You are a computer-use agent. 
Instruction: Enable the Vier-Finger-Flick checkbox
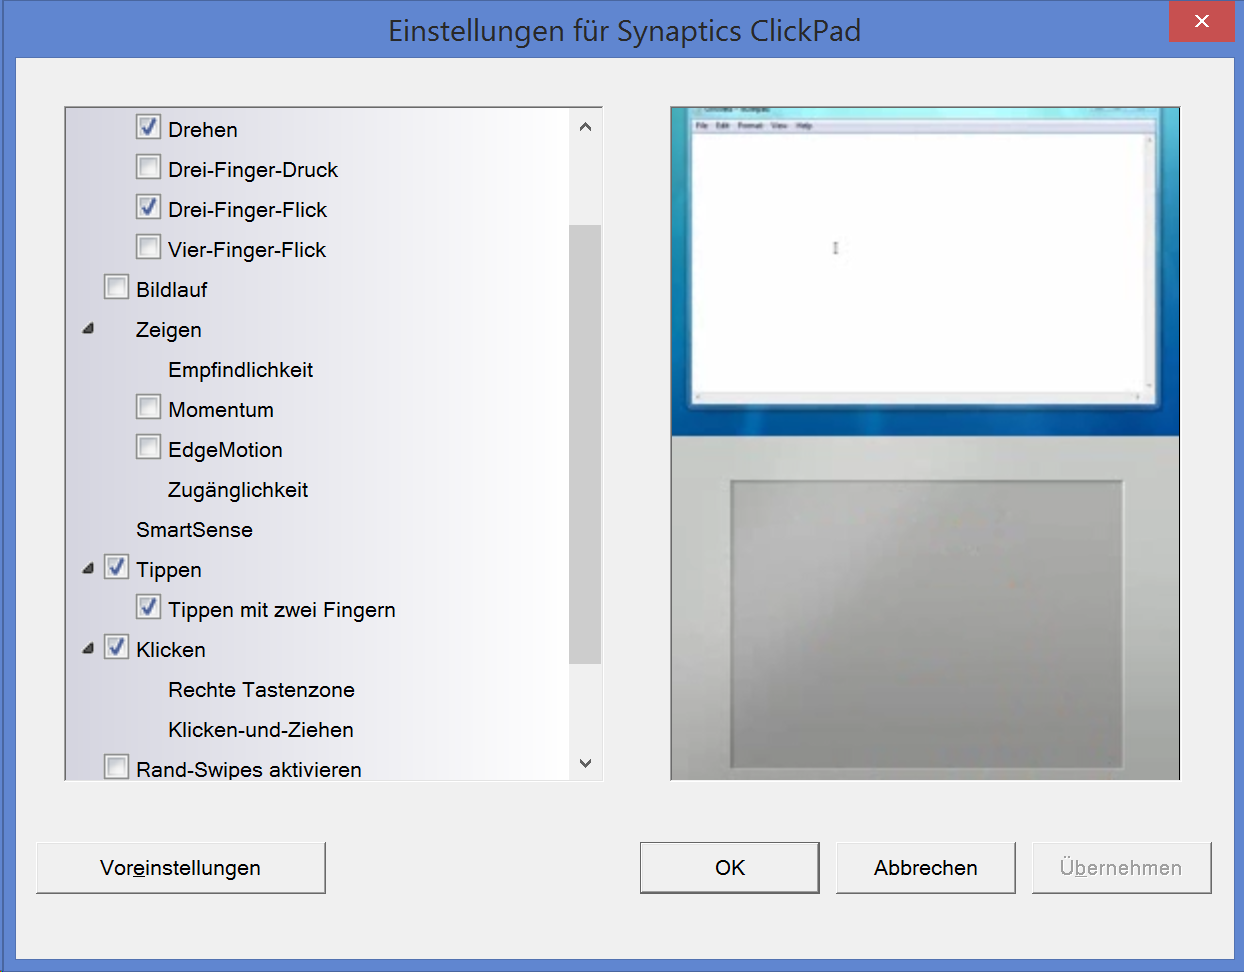pos(148,247)
